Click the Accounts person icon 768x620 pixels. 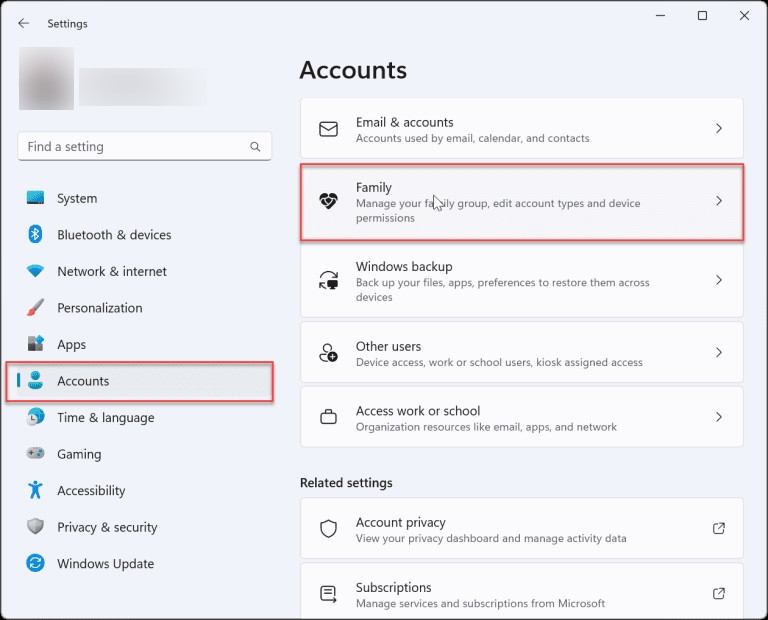coord(35,381)
